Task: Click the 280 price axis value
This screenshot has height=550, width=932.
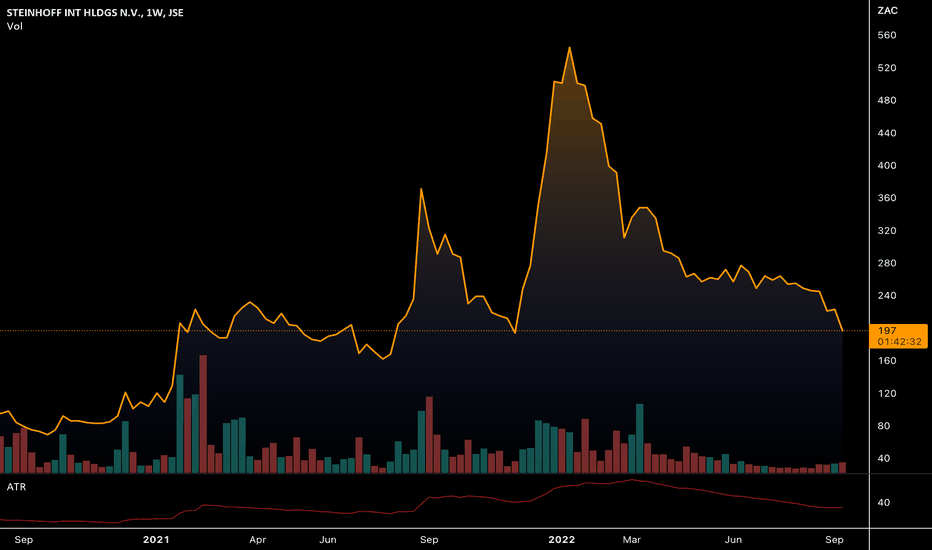Action: (887, 263)
